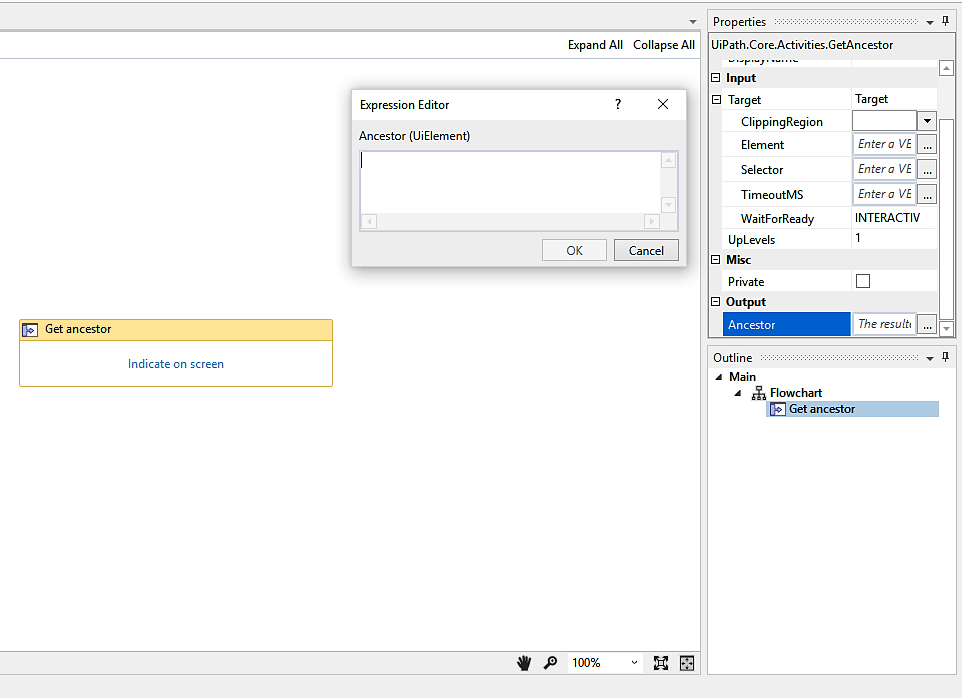Collapse the Target property group
Image resolution: width=962 pixels, height=698 pixels.
tap(716, 99)
